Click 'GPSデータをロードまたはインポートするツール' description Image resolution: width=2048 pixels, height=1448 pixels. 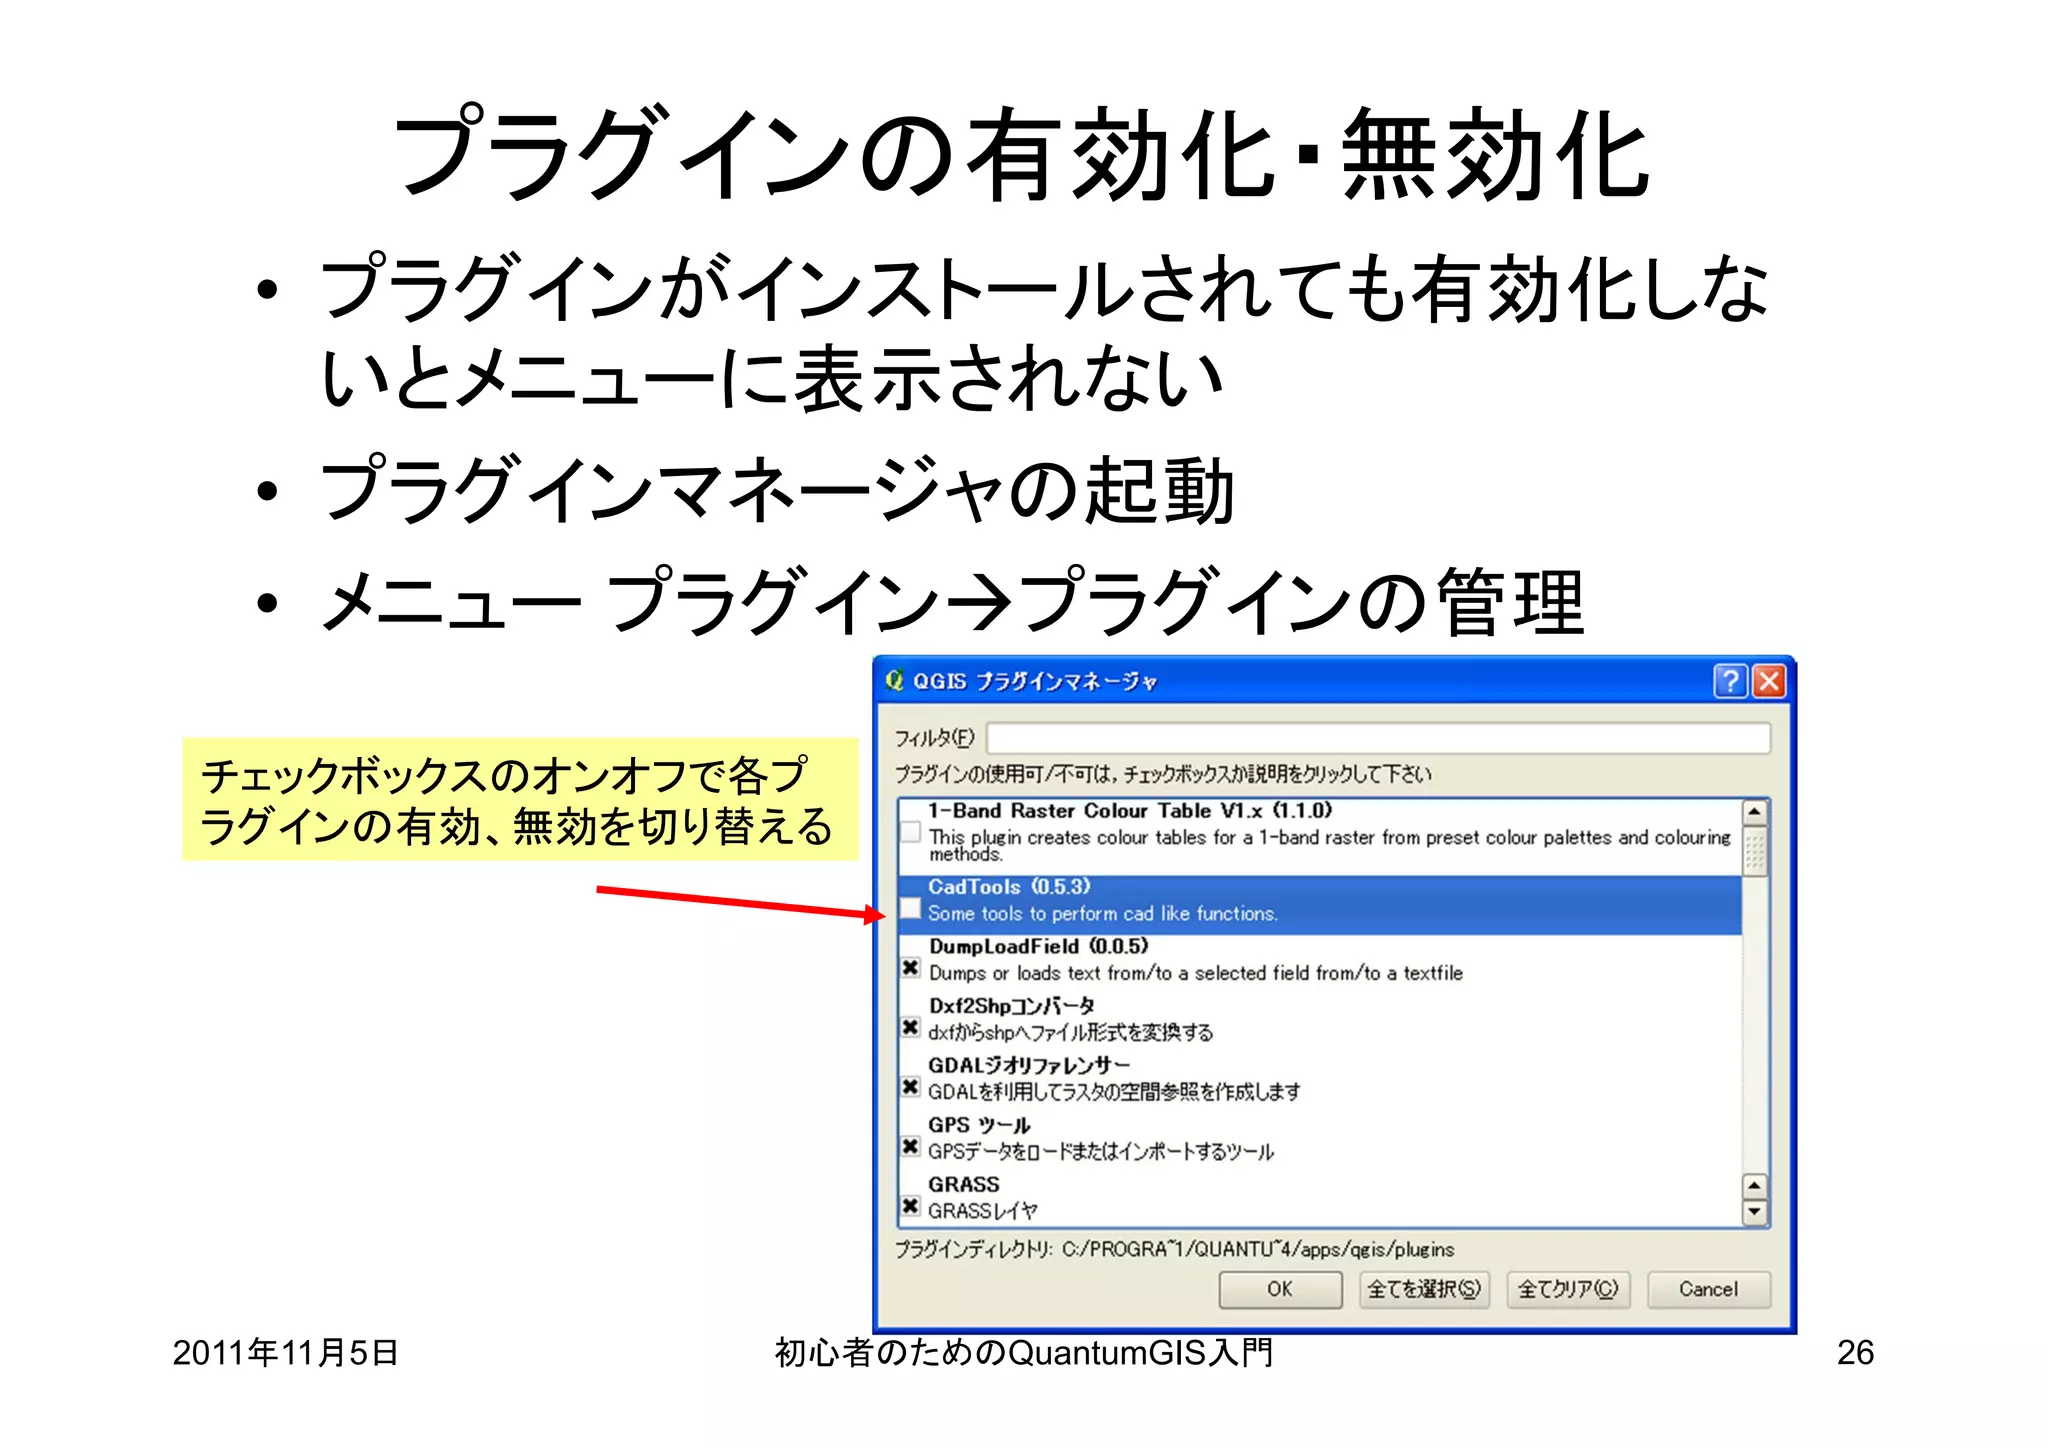coord(1101,1151)
